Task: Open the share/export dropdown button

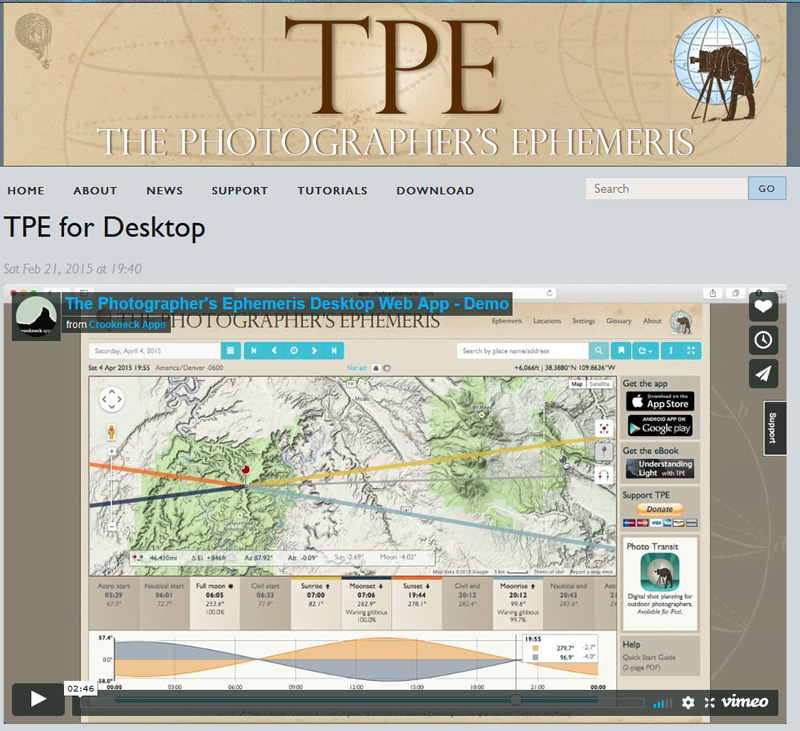Action: click(x=645, y=350)
